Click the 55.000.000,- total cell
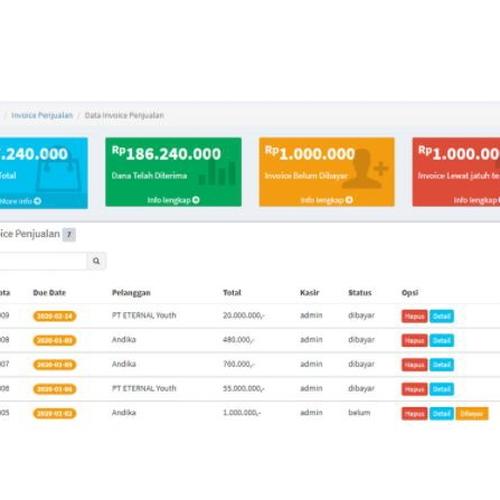Viewport: 500px width, 500px height. (x=244, y=388)
